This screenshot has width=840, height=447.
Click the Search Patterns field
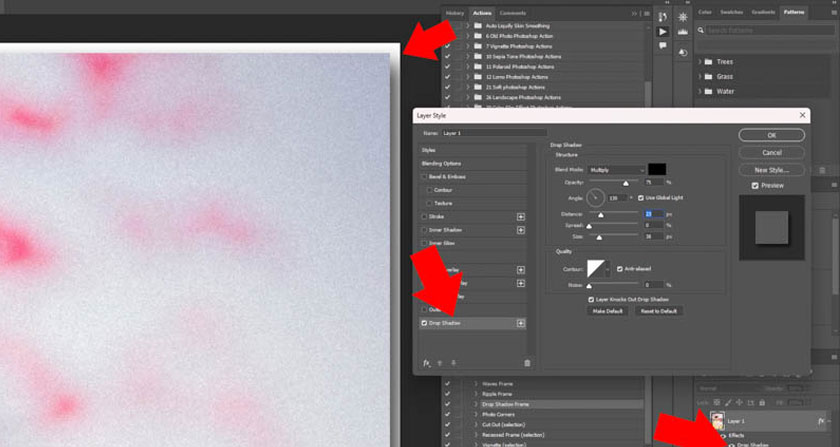click(x=770, y=31)
